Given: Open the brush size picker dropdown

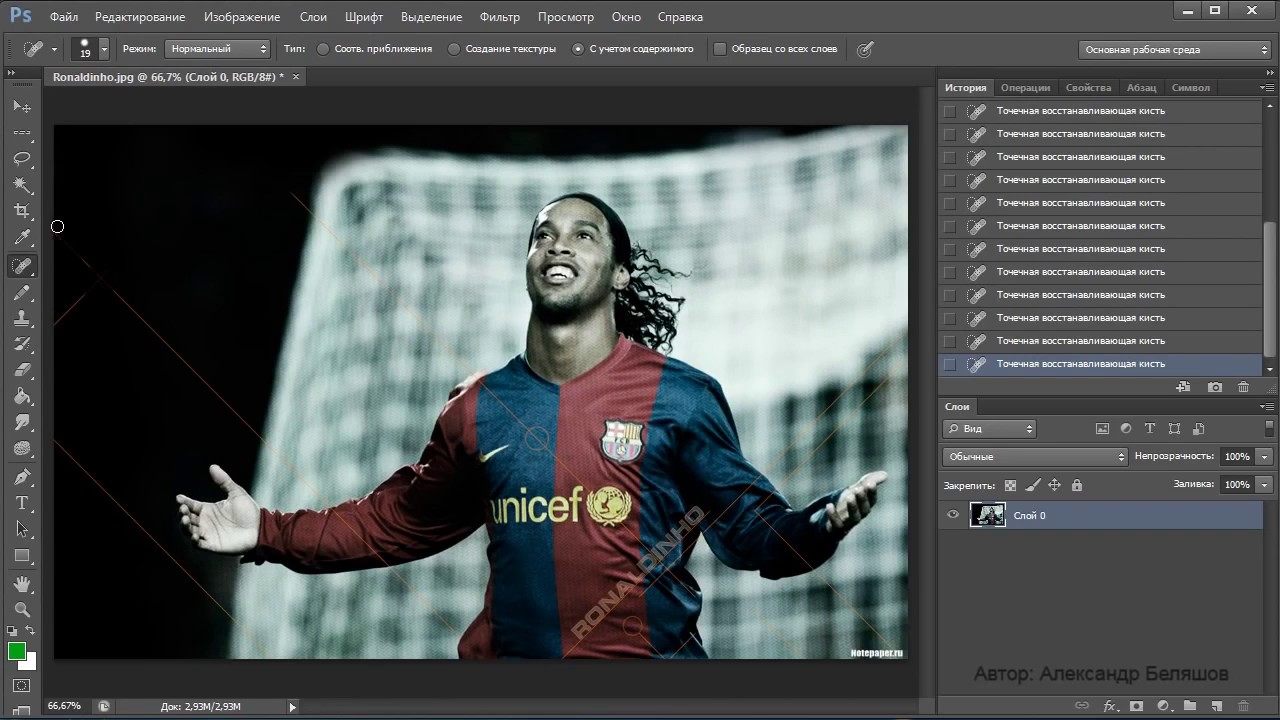Looking at the screenshot, I should [103, 49].
